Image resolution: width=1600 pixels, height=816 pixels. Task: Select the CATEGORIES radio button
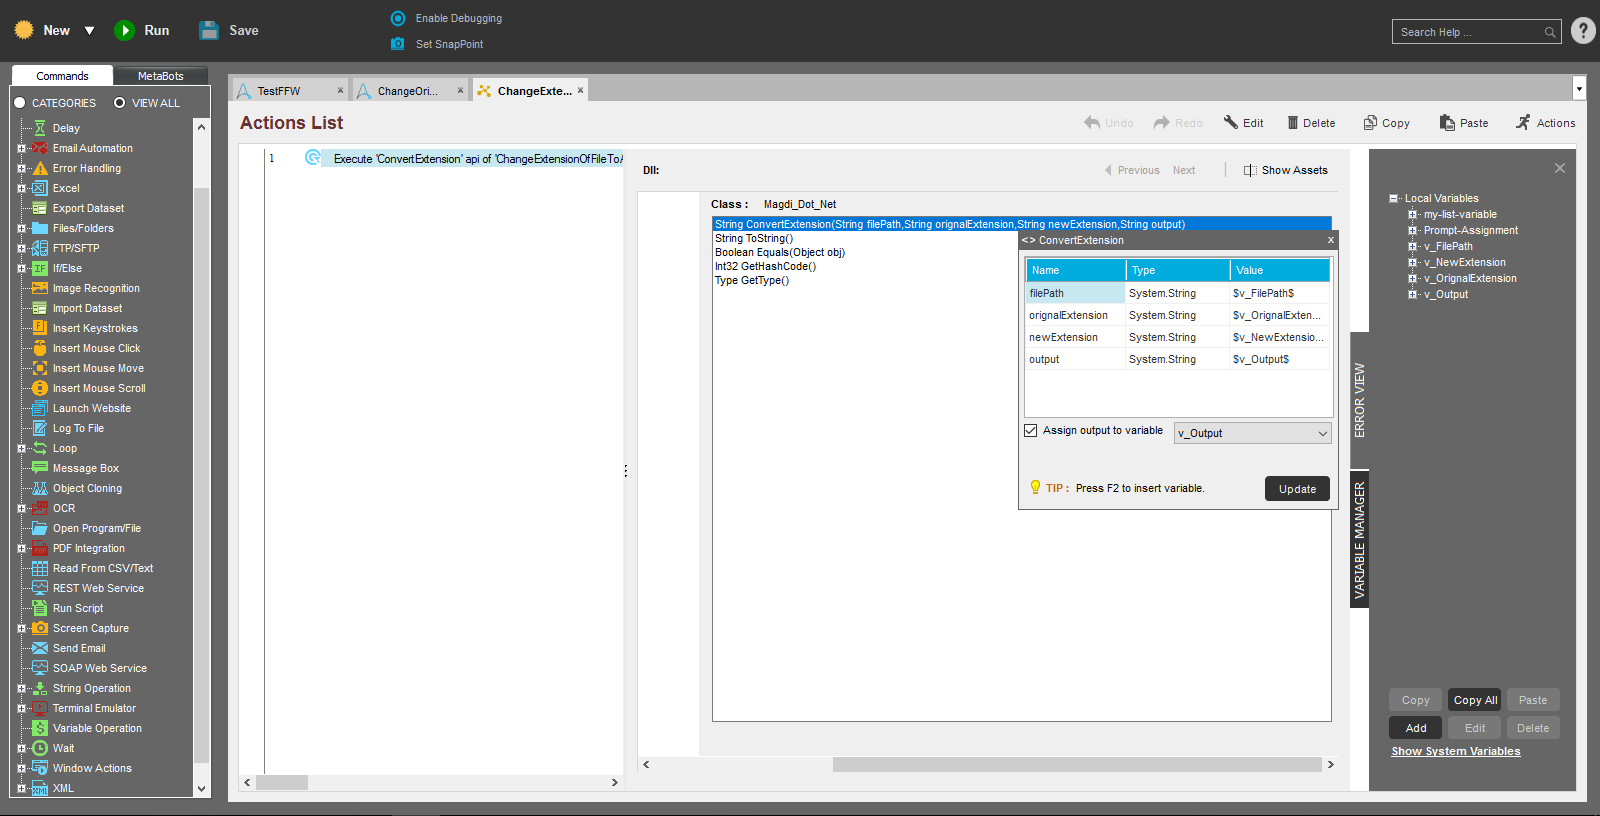tap(19, 103)
